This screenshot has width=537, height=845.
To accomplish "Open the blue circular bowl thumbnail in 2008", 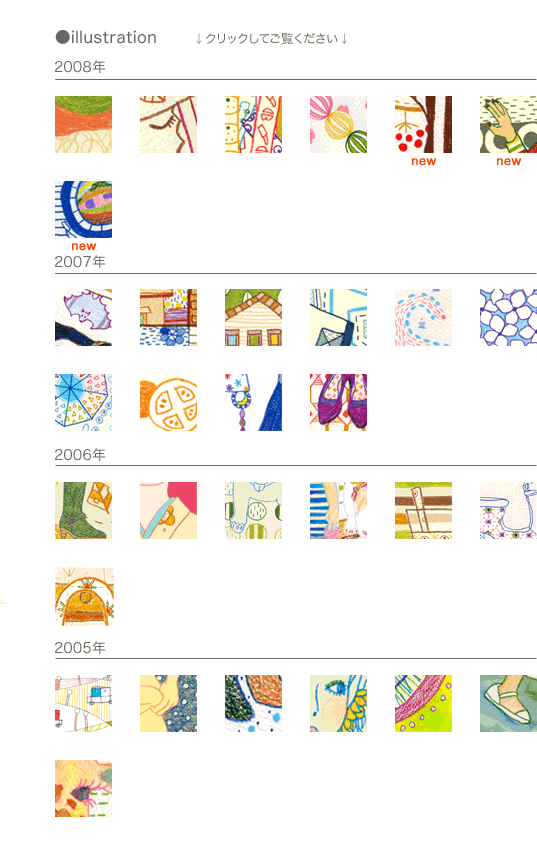I will (x=84, y=209).
